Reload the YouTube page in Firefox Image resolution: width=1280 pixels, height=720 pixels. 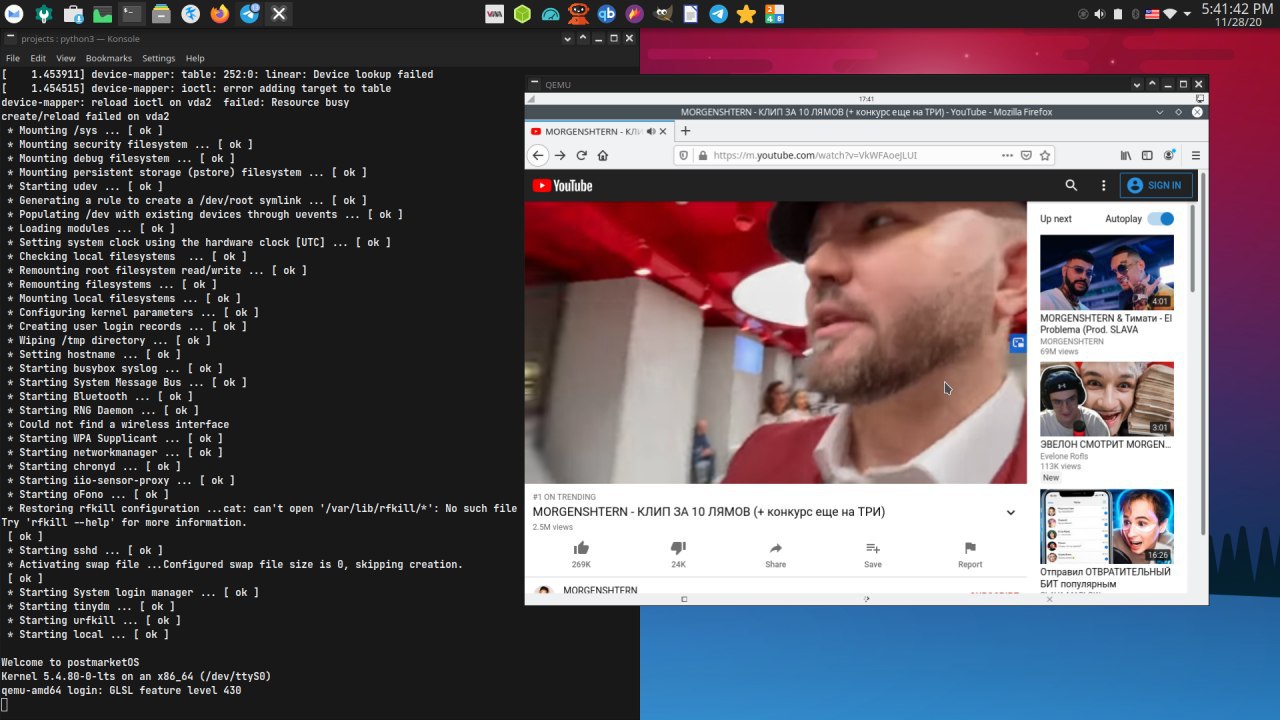coord(581,155)
